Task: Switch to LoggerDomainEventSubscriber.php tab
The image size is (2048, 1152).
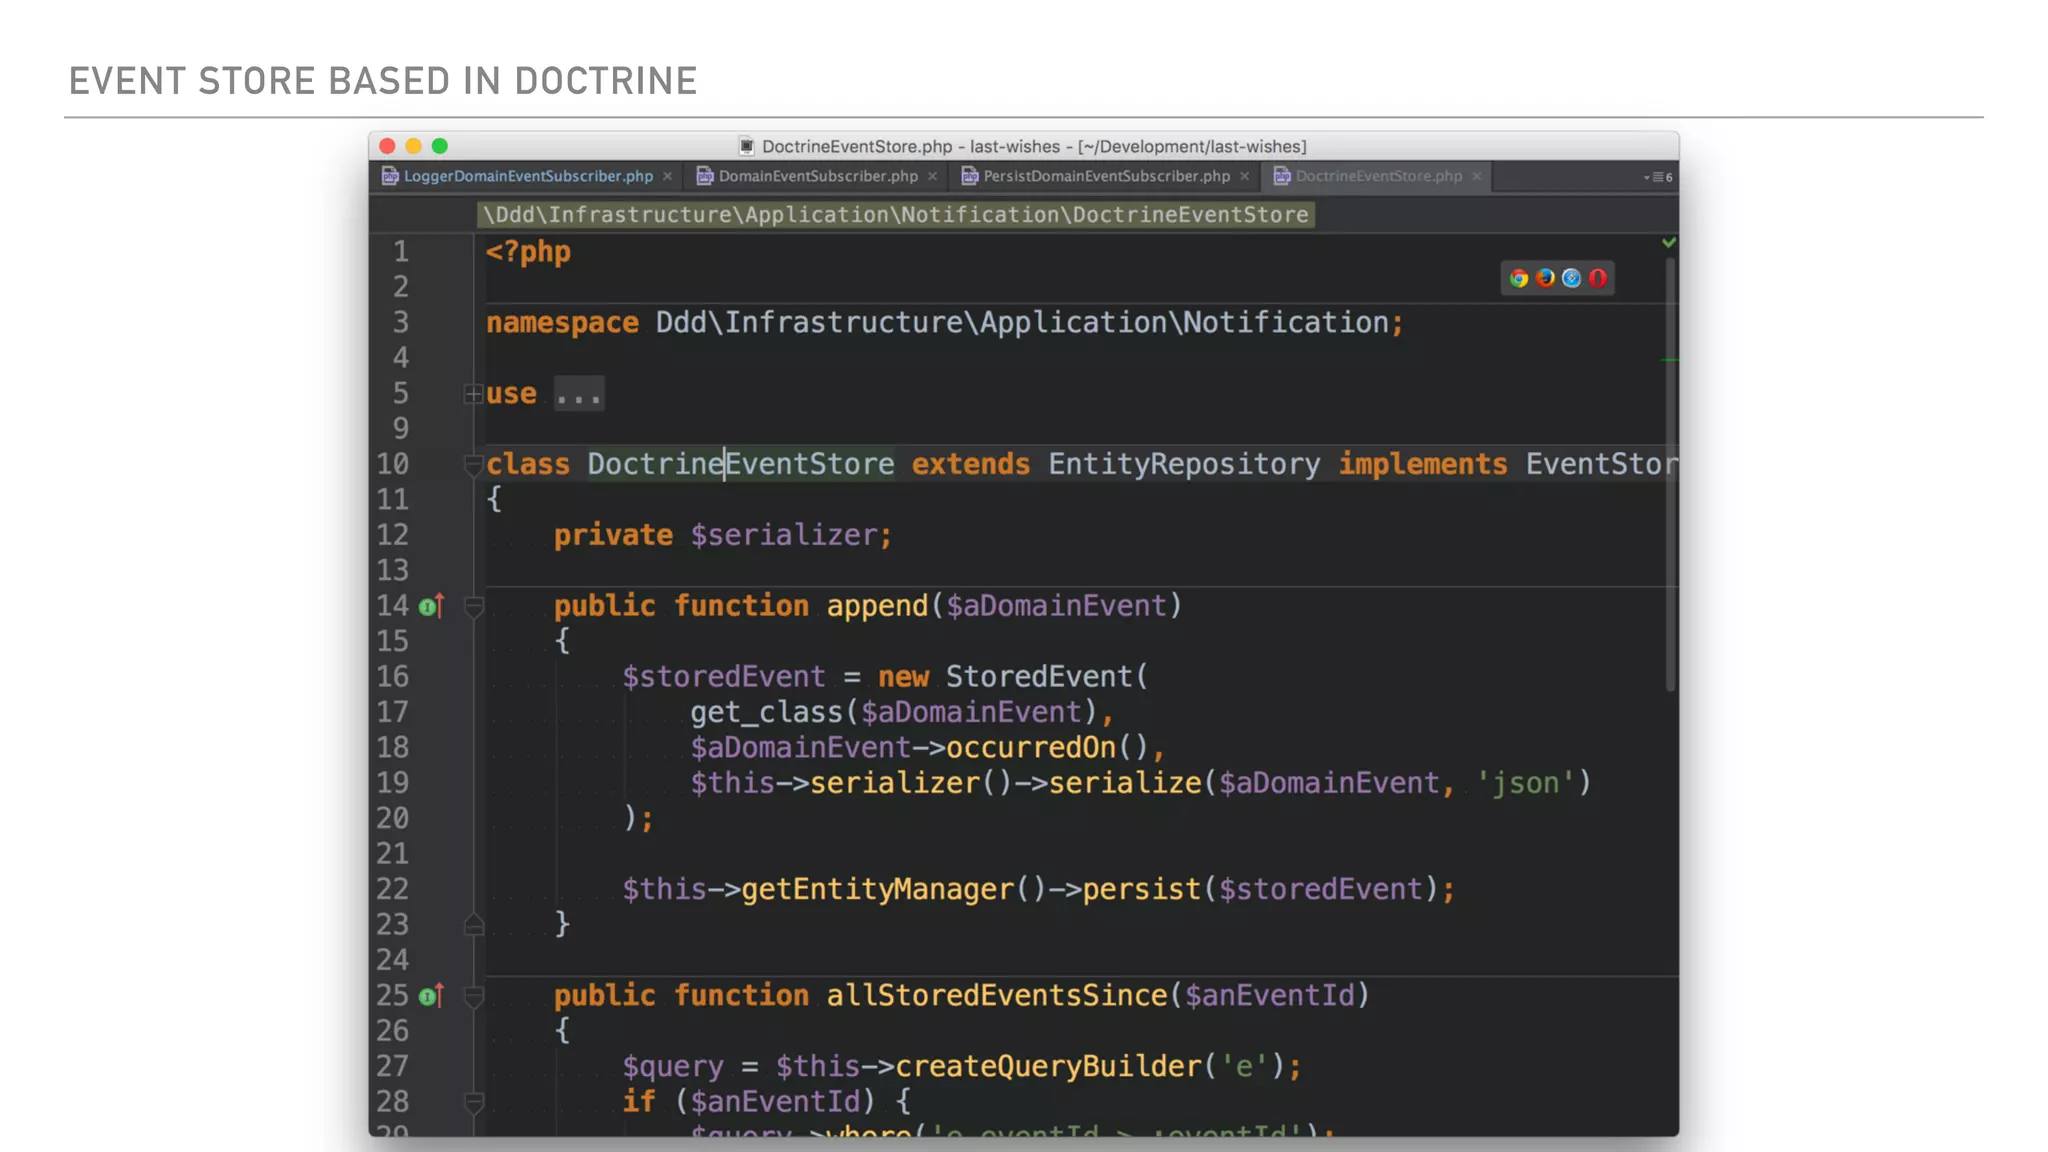Action: pyautogui.click(x=528, y=176)
